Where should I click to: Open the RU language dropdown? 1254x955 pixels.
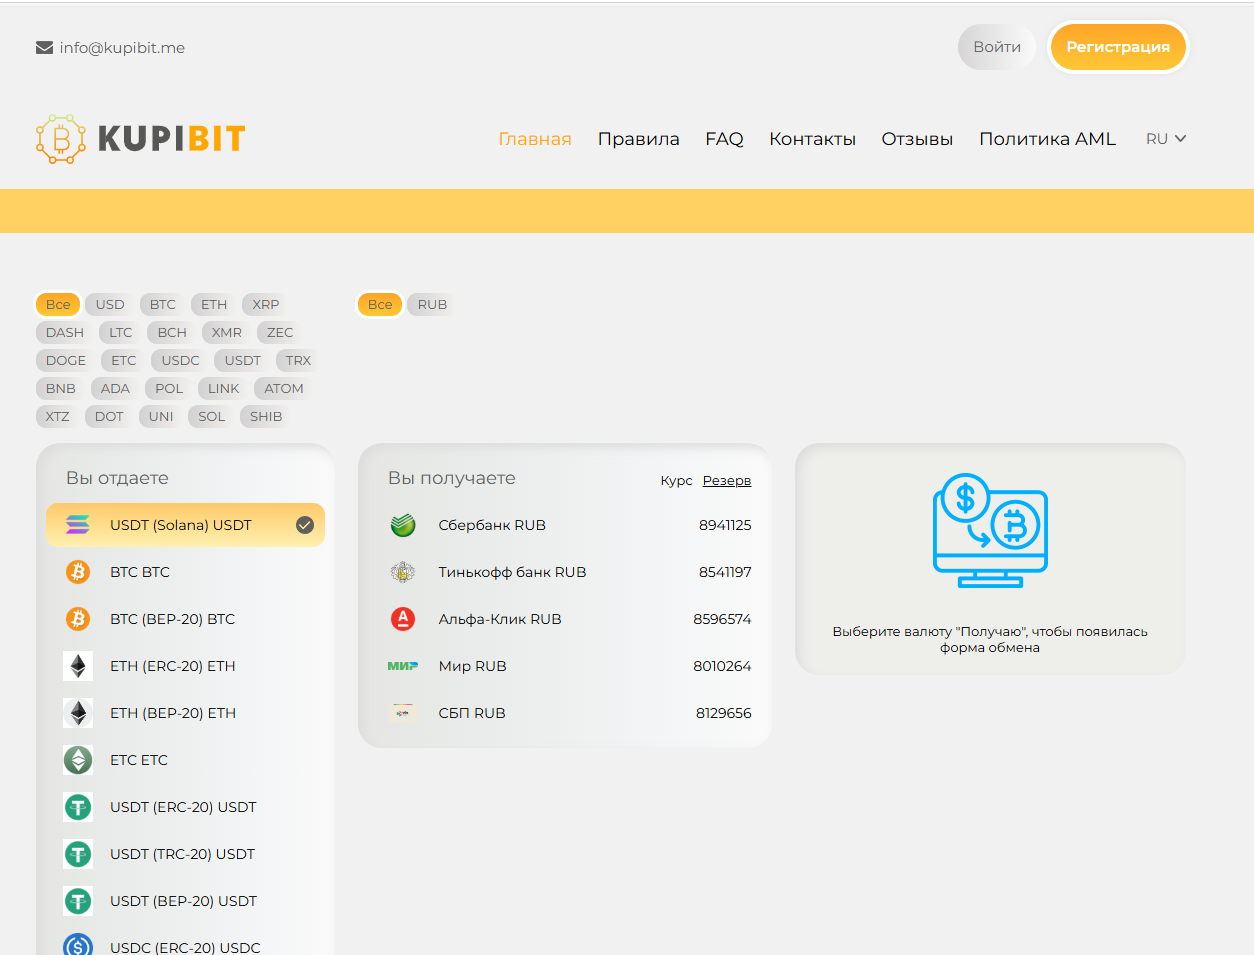1166,139
